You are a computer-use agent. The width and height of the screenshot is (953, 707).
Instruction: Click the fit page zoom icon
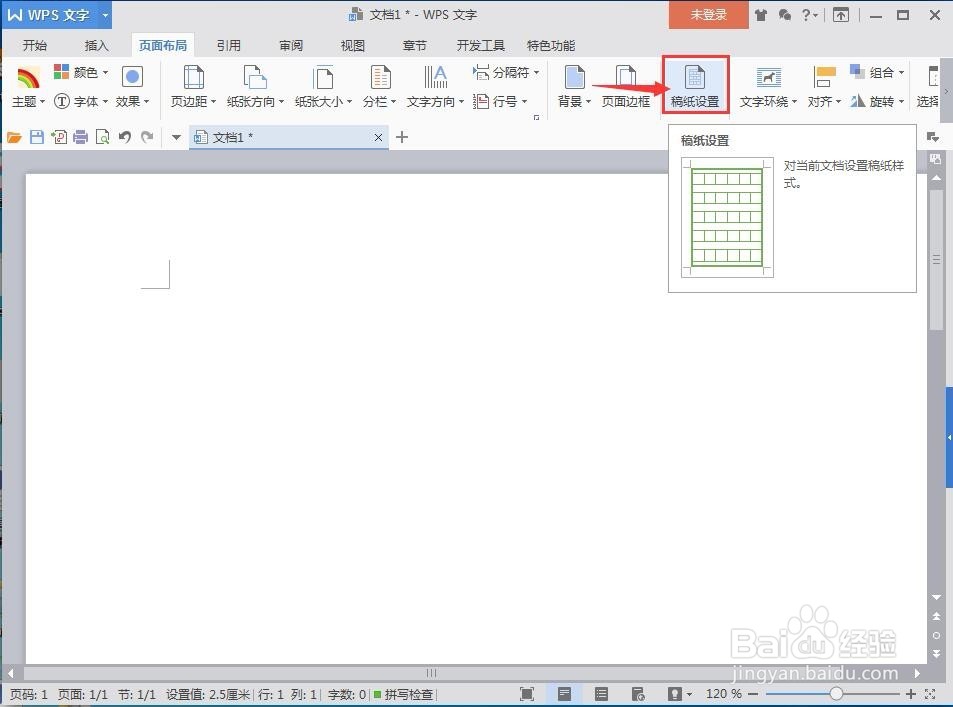(930, 694)
